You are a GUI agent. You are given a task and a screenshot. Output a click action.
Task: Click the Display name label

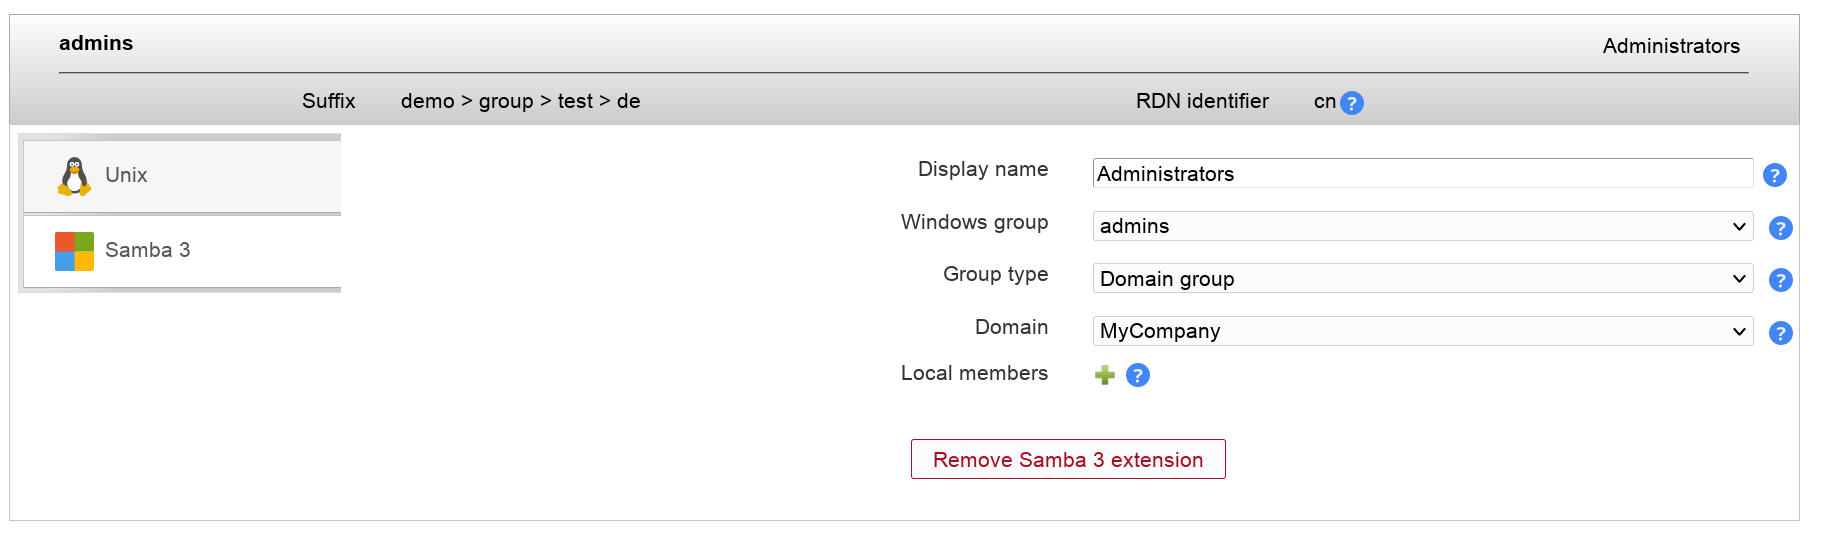[982, 169]
